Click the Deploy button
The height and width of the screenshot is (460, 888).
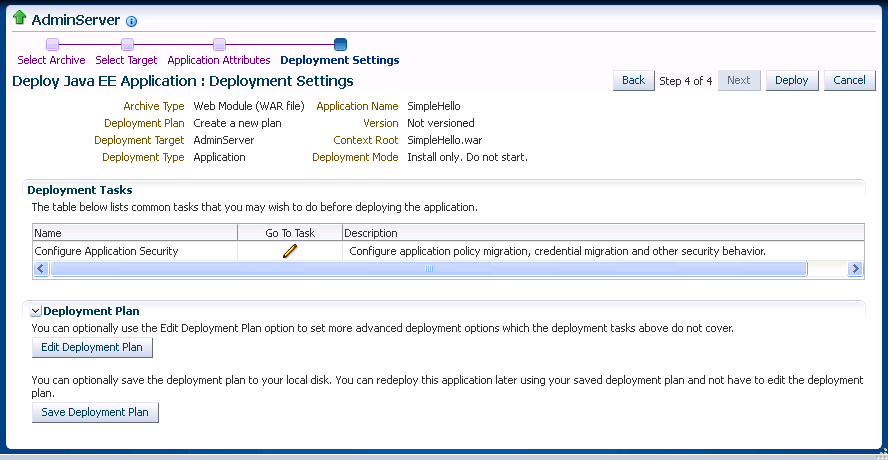coord(792,80)
